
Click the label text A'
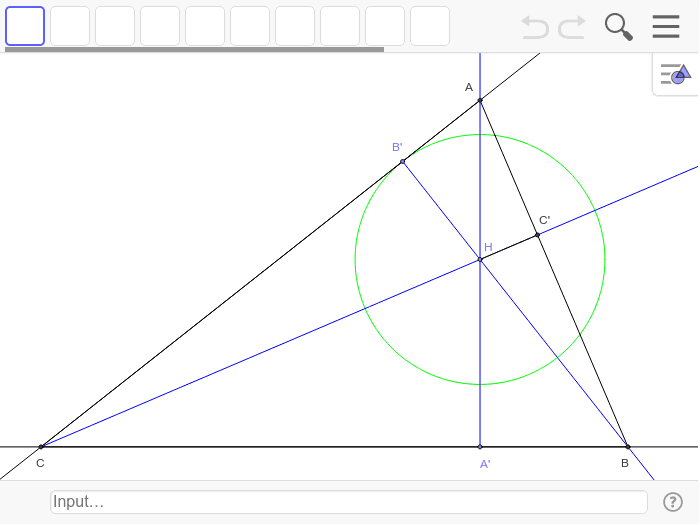[485, 464]
